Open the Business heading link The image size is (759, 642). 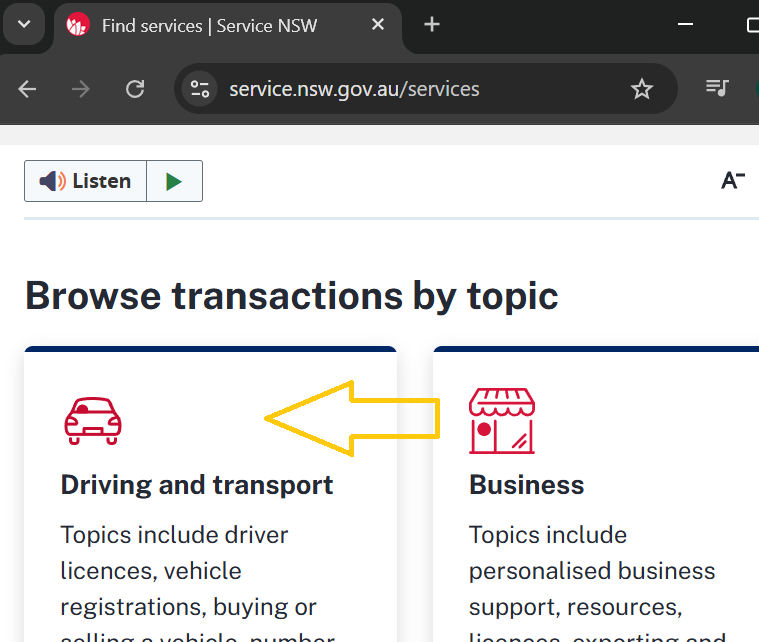[526, 485]
